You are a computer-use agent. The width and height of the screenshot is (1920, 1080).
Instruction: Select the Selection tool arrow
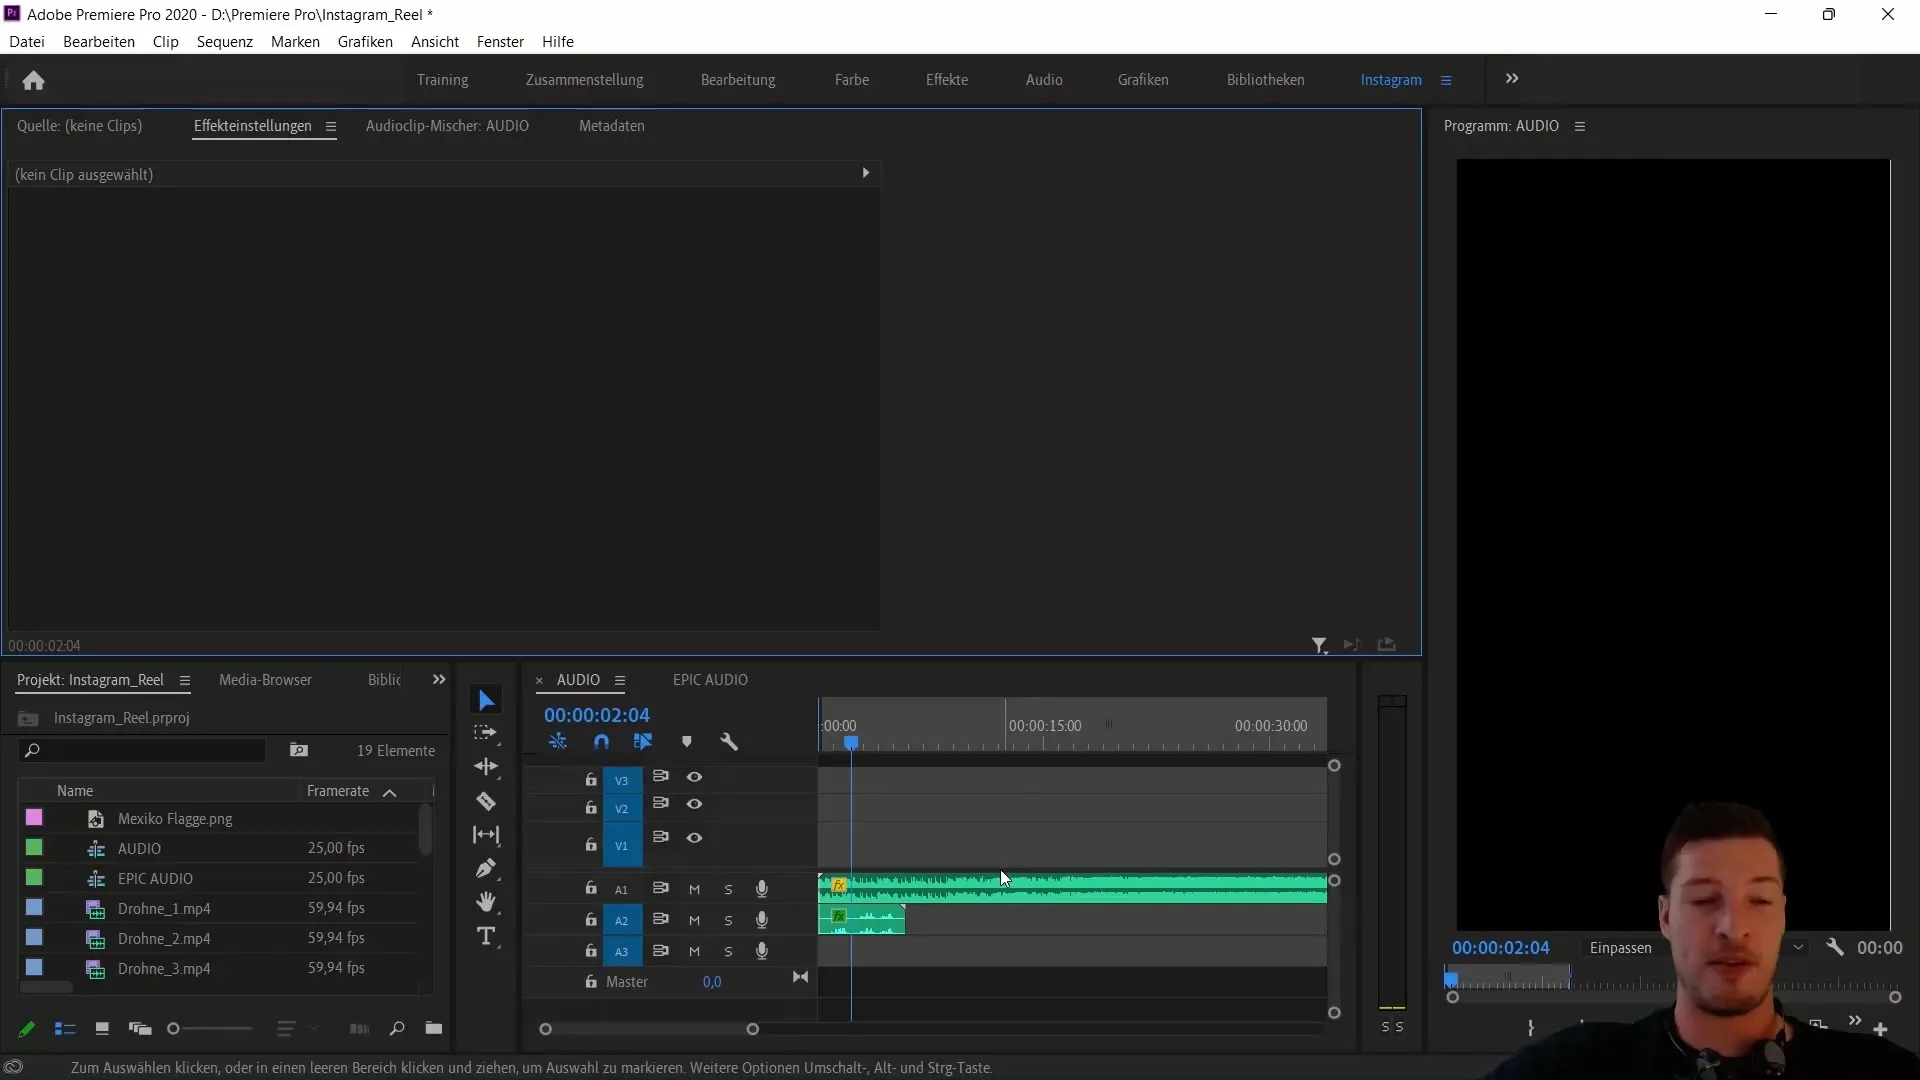coord(486,700)
